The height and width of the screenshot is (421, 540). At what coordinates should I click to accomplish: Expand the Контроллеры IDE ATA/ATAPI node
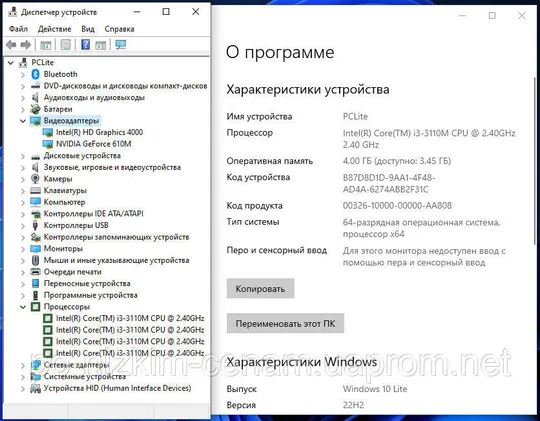point(23,214)
